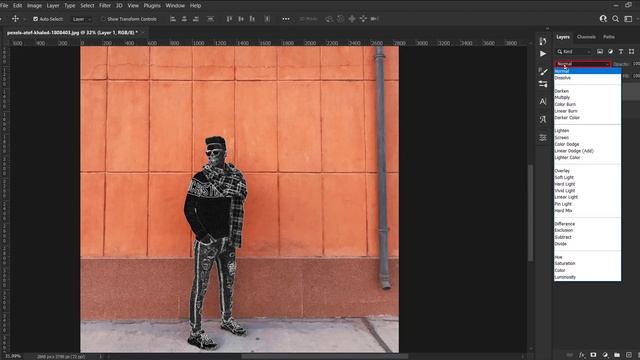
Task: Select the Layers tab
Action: 563,37
